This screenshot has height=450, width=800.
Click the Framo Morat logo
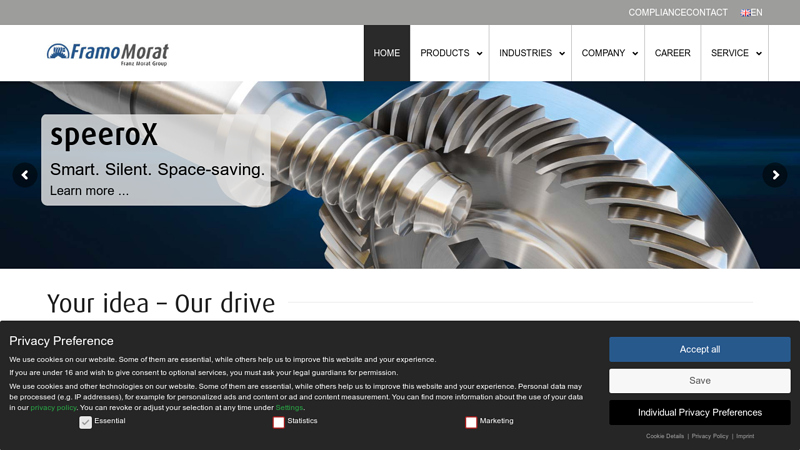(x=108, y=54)
